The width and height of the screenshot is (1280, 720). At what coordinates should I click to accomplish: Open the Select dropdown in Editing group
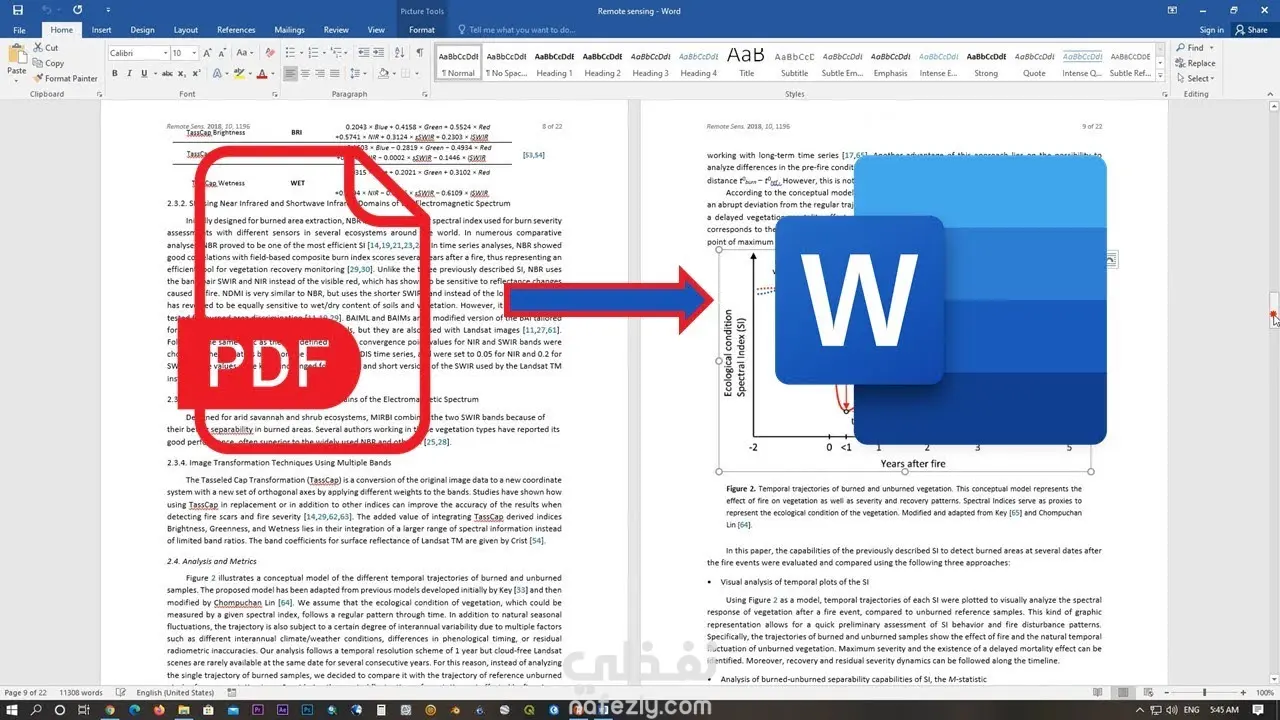point(1195,78)
